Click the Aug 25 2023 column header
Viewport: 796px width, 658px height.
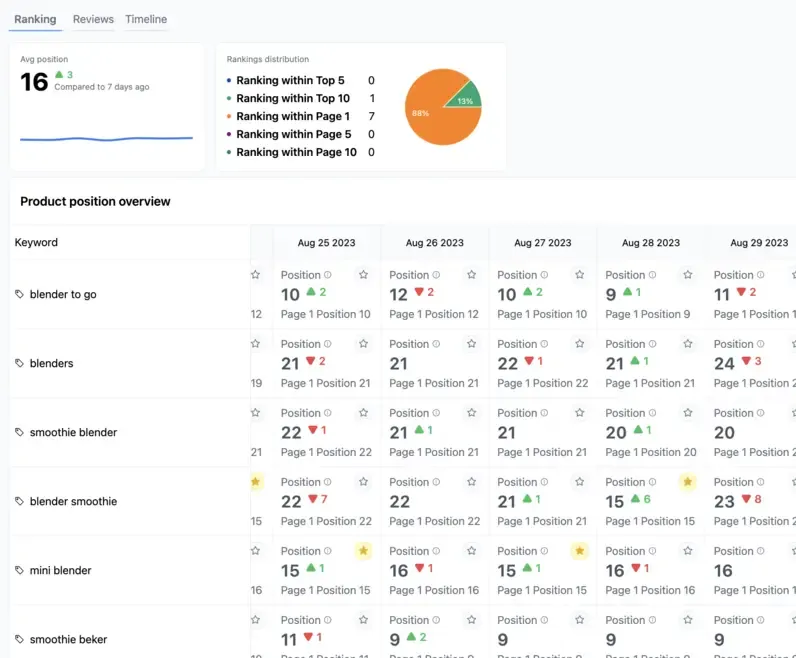326,243
